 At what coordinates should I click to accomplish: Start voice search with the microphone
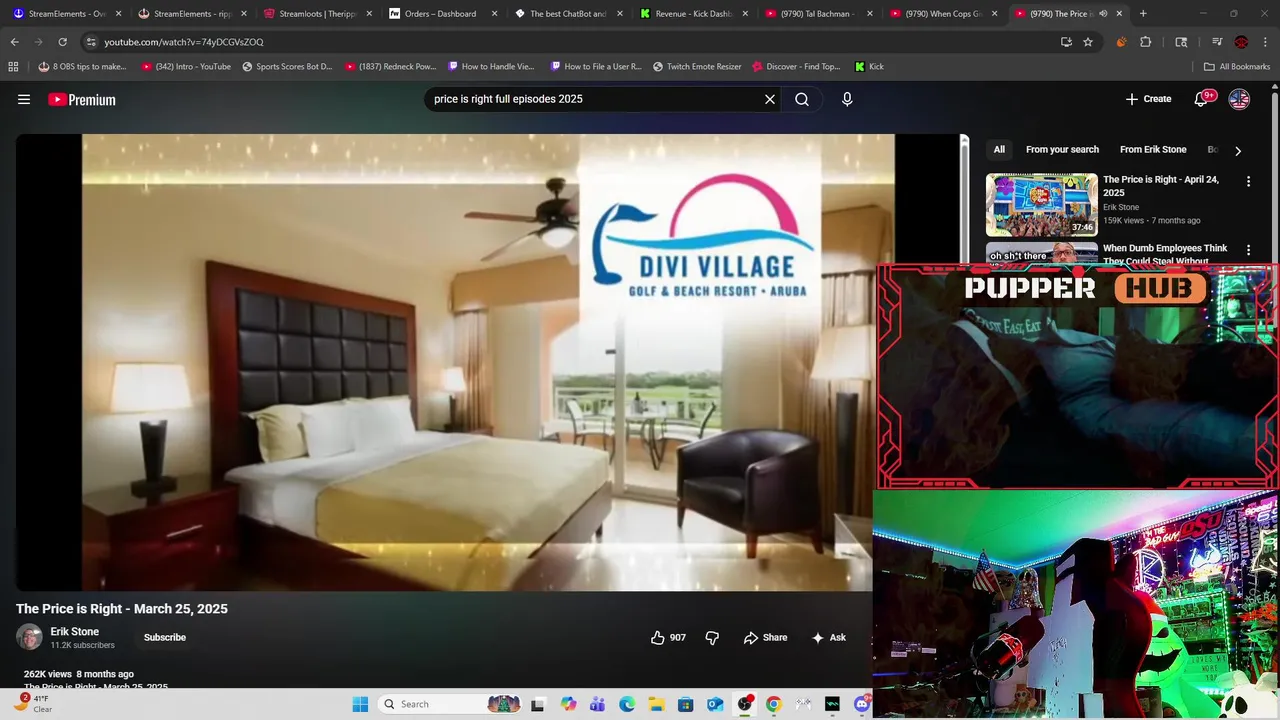[x=847, y=99]
